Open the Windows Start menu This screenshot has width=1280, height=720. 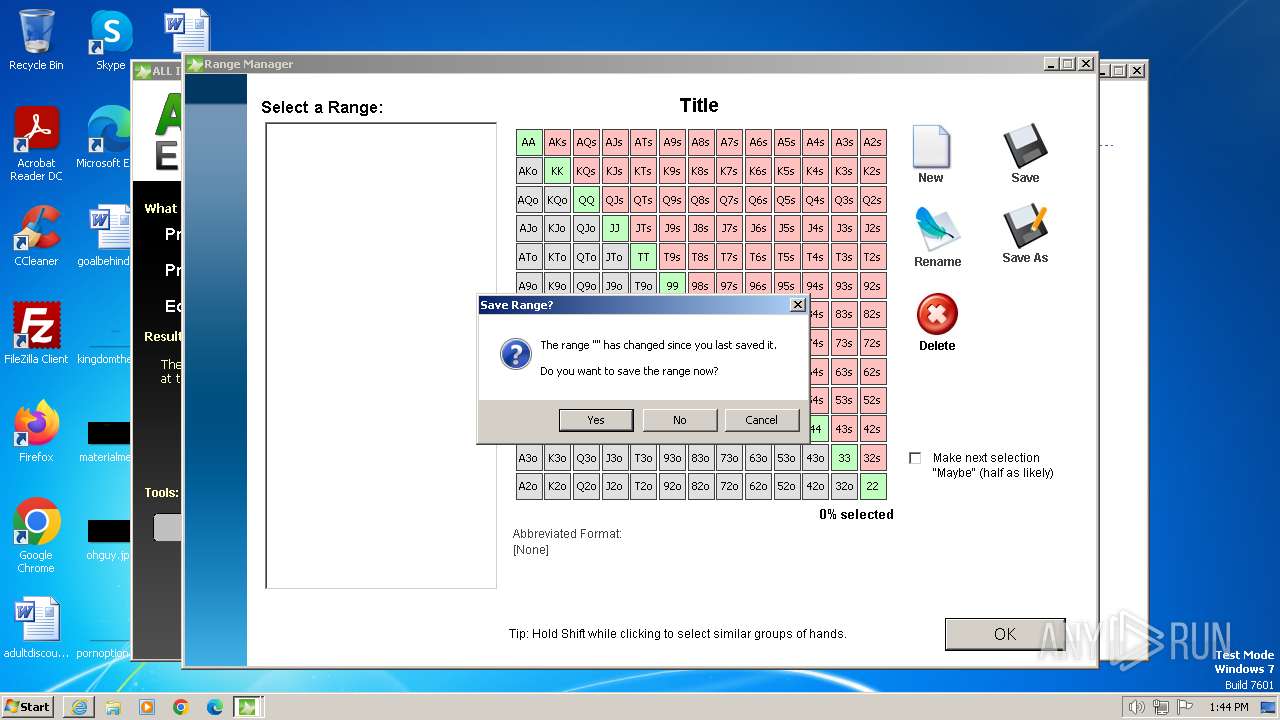point(28,706)
